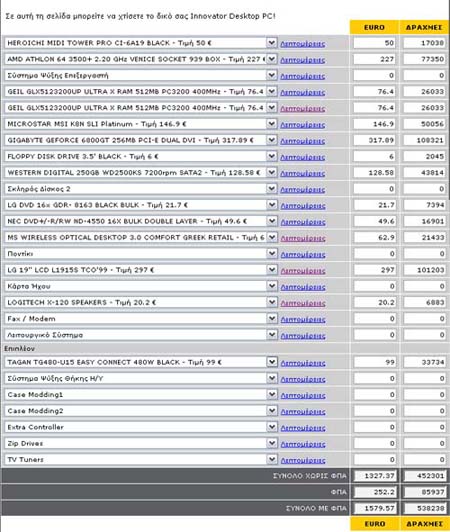450x532 pixels.
Task: Expand the GIGABYTE GEFORCE 6800GT dropdown
Action: click(x=141, y=140)
